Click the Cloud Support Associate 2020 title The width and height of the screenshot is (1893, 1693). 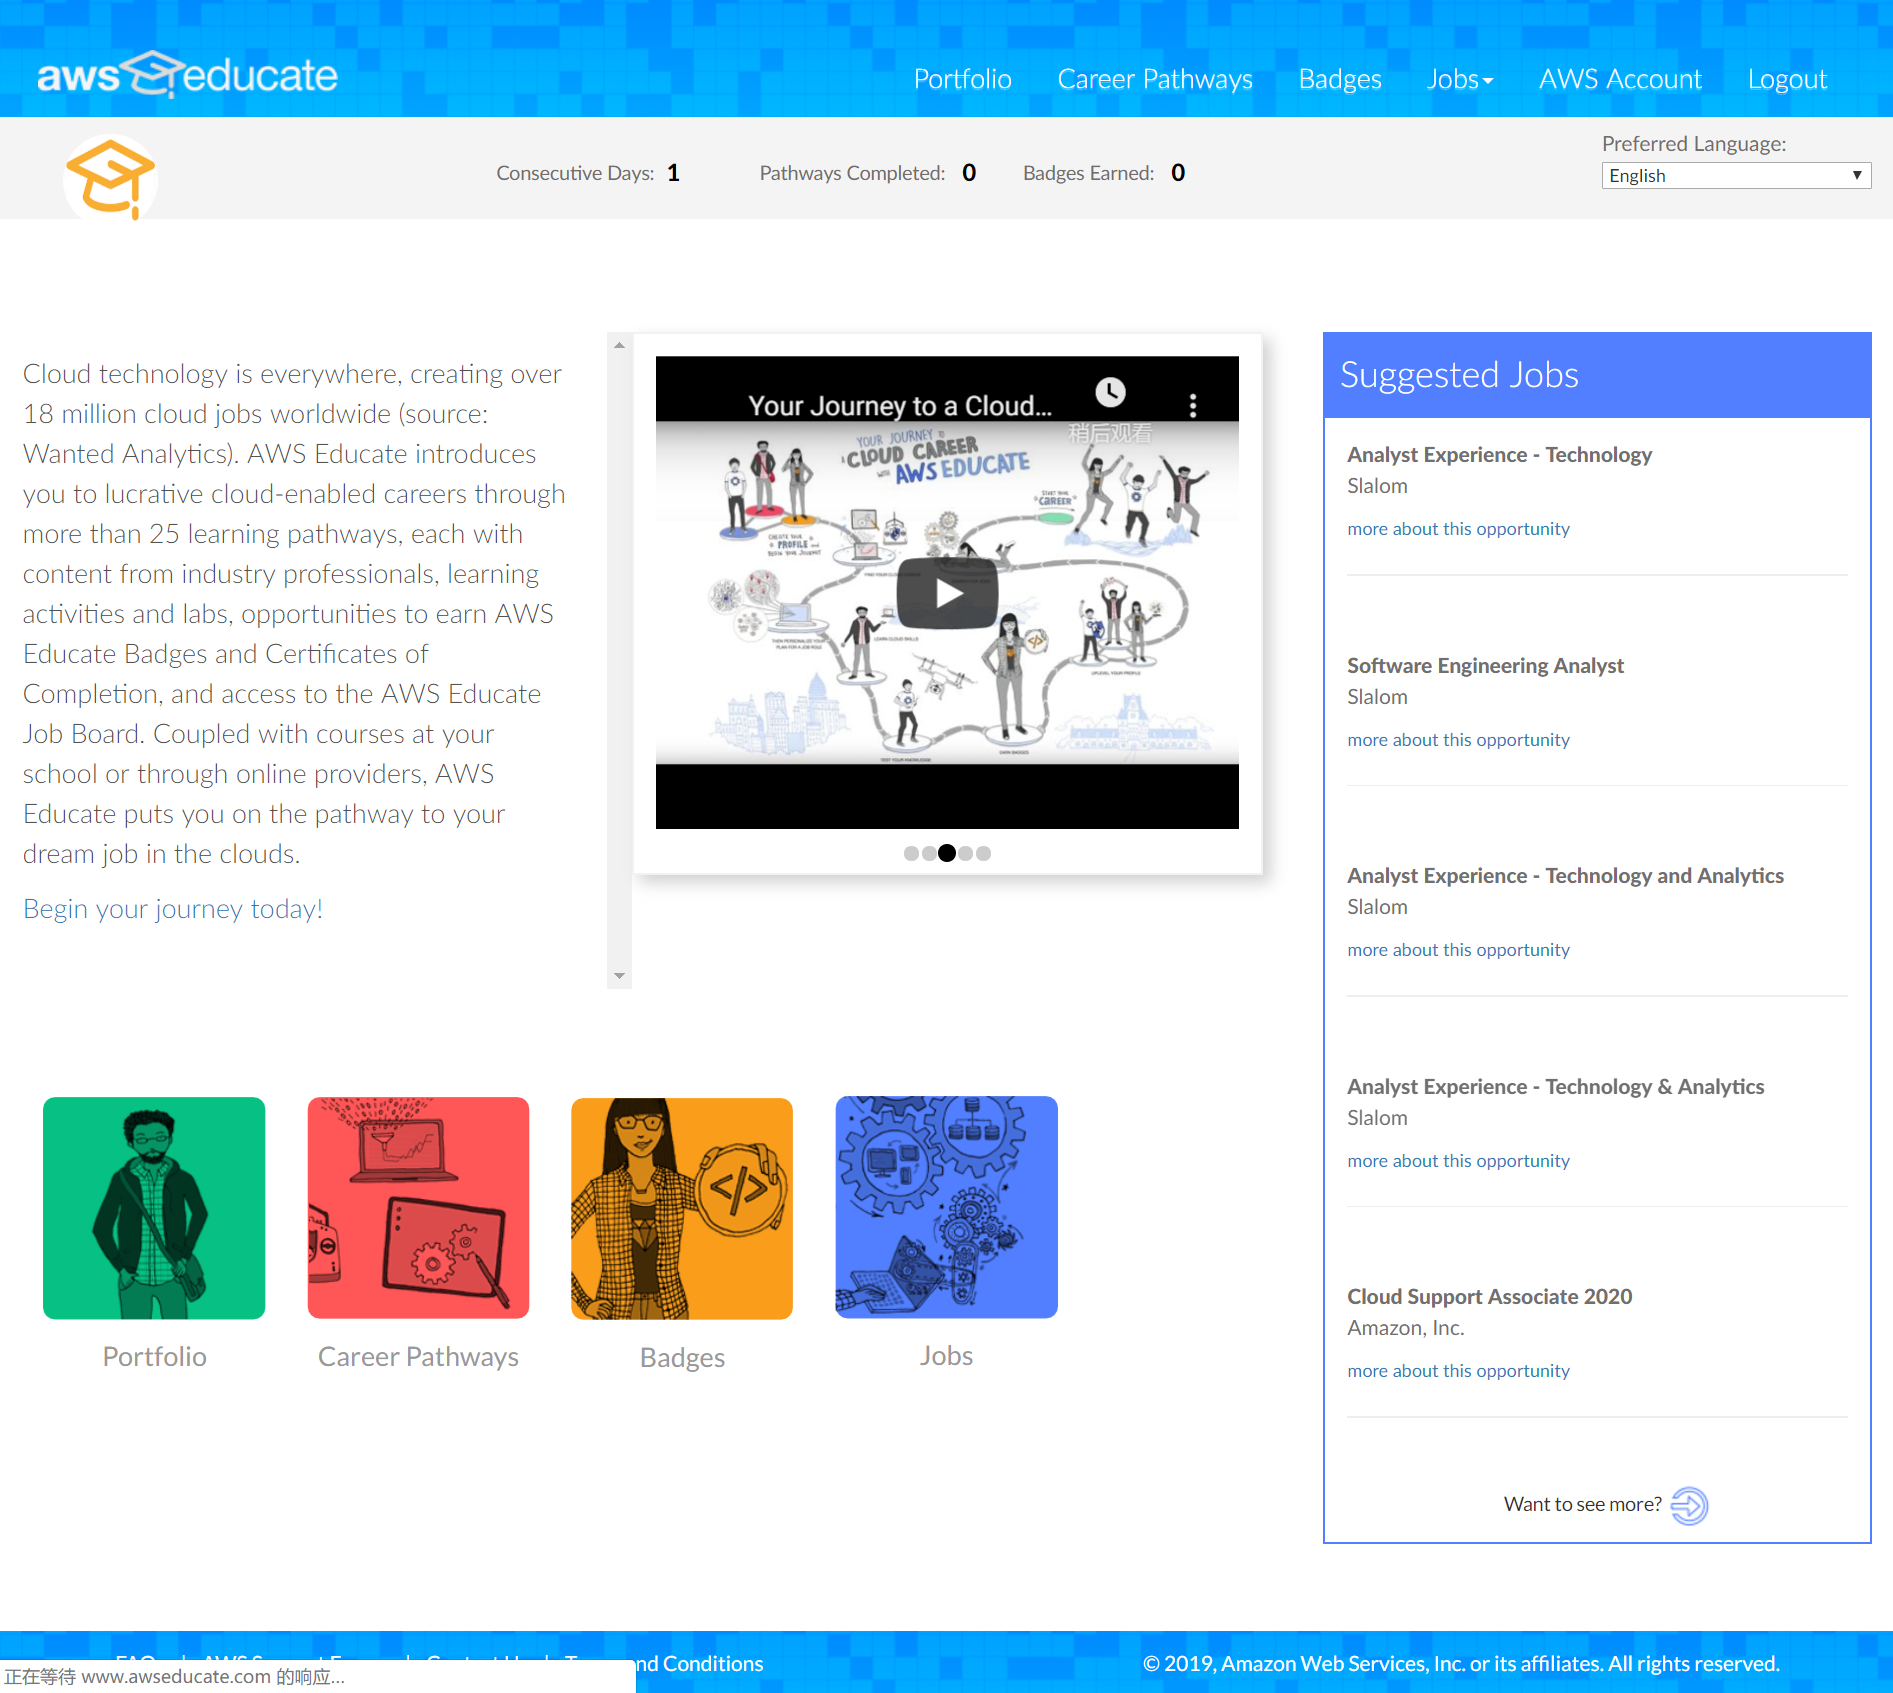[1489, 1296]
